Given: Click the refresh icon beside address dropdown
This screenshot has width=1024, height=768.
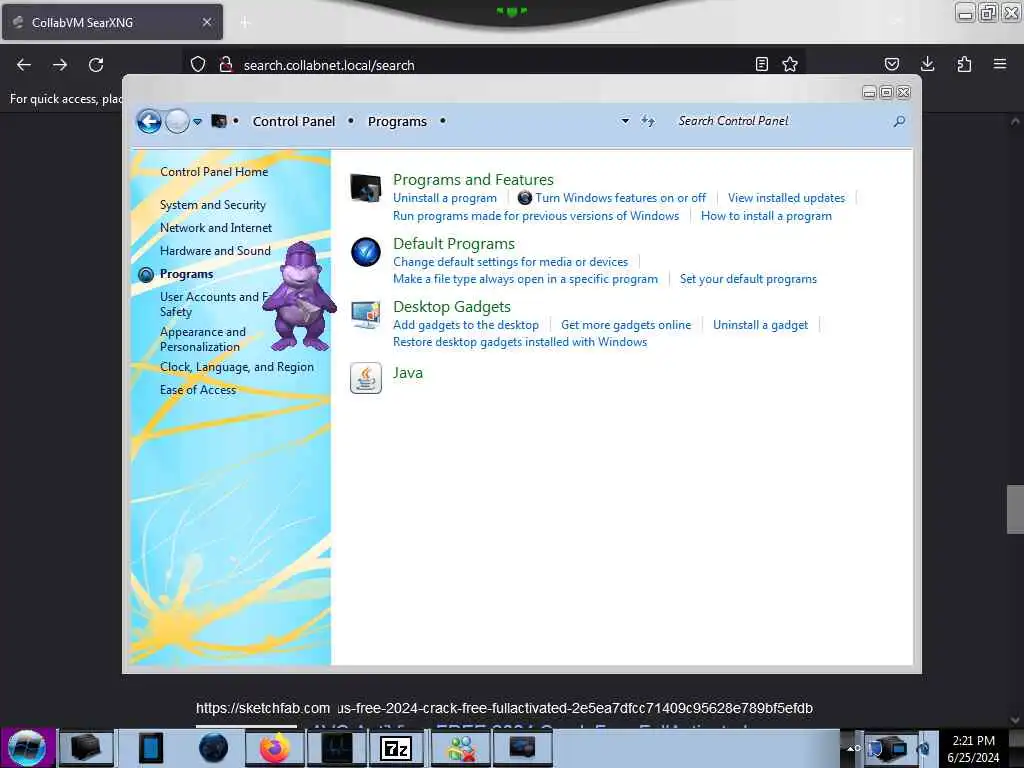Looking at the screenshot, I should tap(648, 121).
